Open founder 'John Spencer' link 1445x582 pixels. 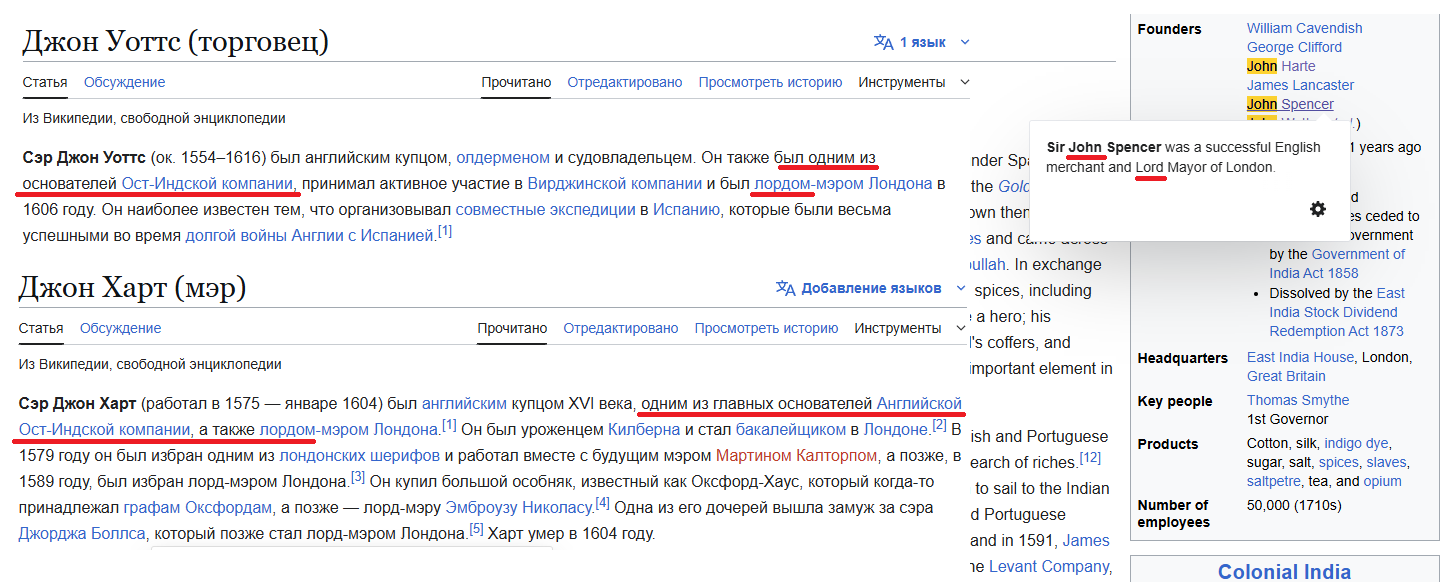point(1290,104)
